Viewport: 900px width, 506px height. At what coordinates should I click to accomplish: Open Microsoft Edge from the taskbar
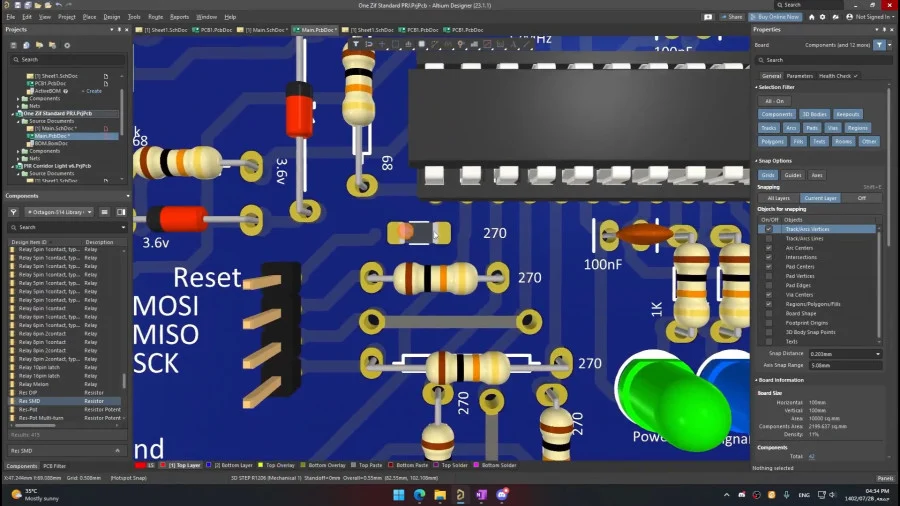pos(420,495)
